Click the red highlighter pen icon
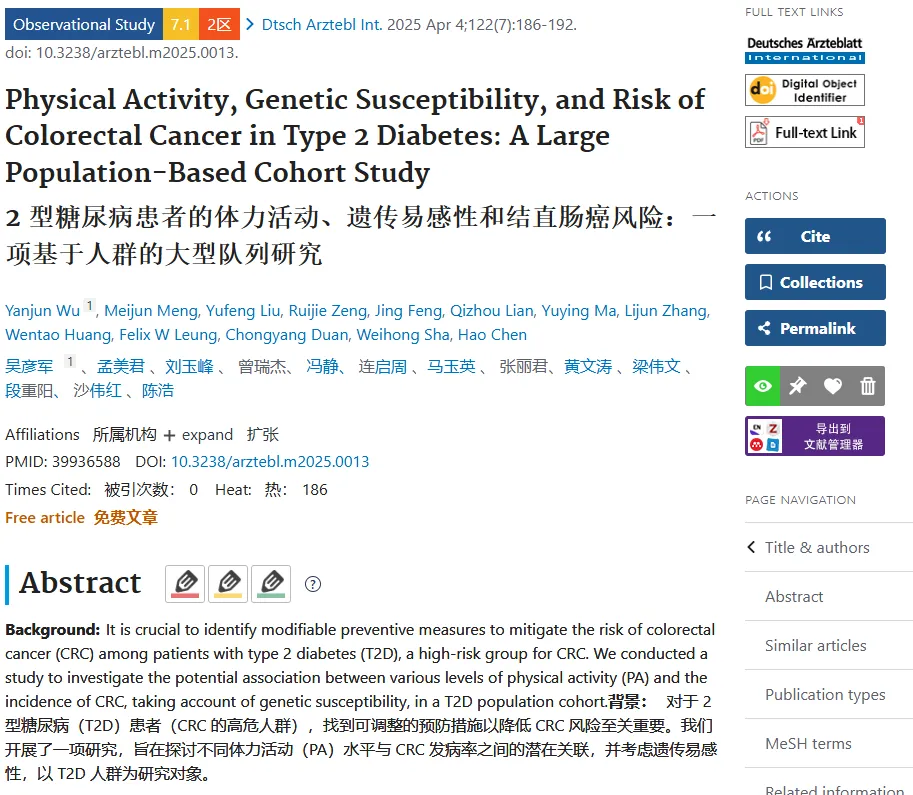 185,584
